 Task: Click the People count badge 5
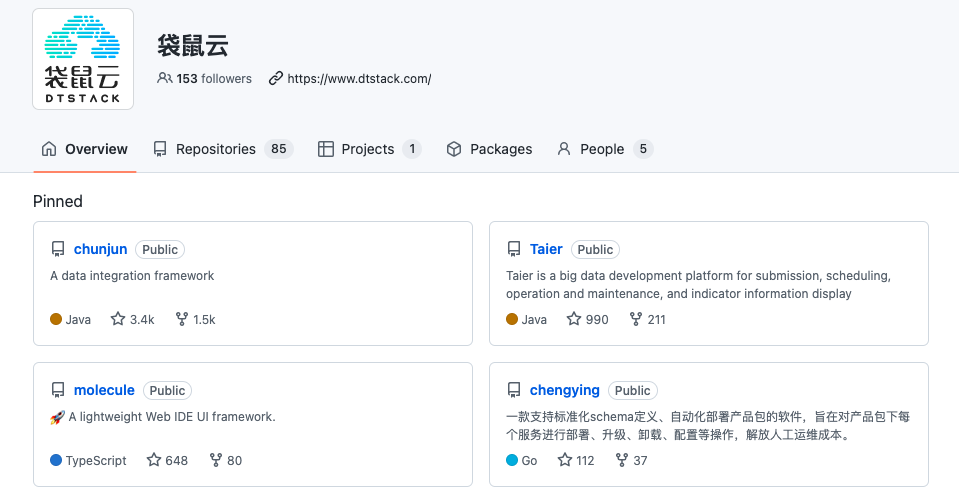coord(643,149)
